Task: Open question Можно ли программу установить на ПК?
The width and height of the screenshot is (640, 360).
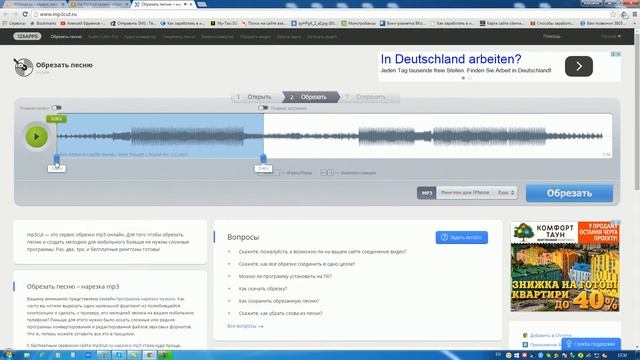Action: 285,276
